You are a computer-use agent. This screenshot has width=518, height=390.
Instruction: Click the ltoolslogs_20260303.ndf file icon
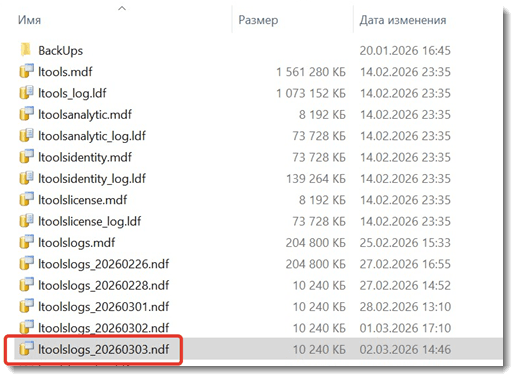click(26, 348)
